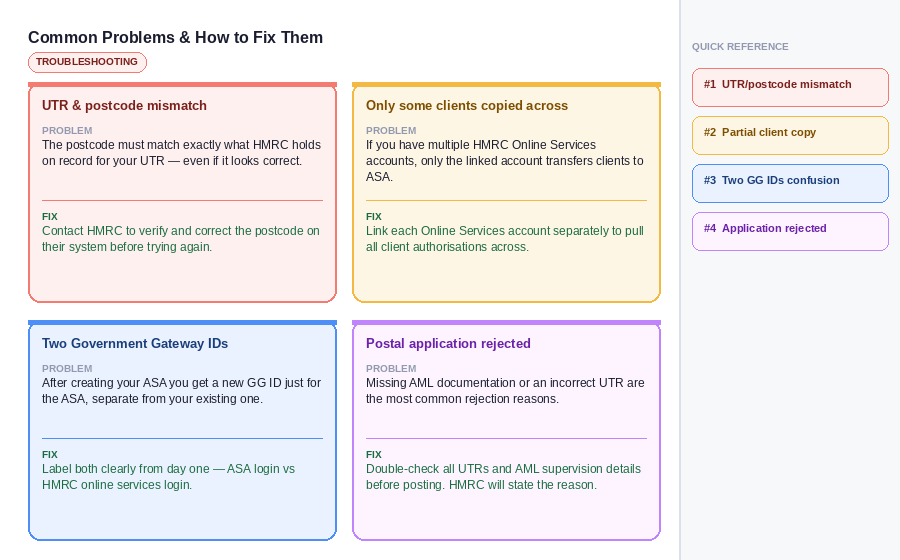Click problem text about missing AML documentation
Viewport: 900px width, 560px height.
pyautogui.click(x=505, y=391)
